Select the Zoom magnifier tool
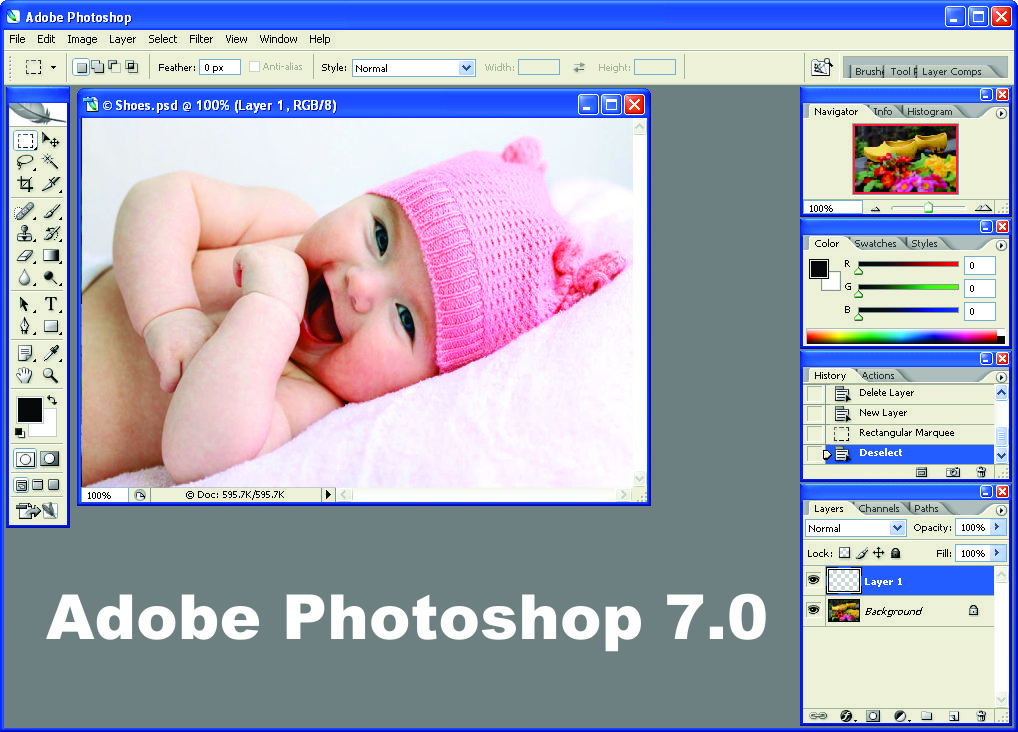The width and height of the screenshot is (1018, 732). (51, 375)
